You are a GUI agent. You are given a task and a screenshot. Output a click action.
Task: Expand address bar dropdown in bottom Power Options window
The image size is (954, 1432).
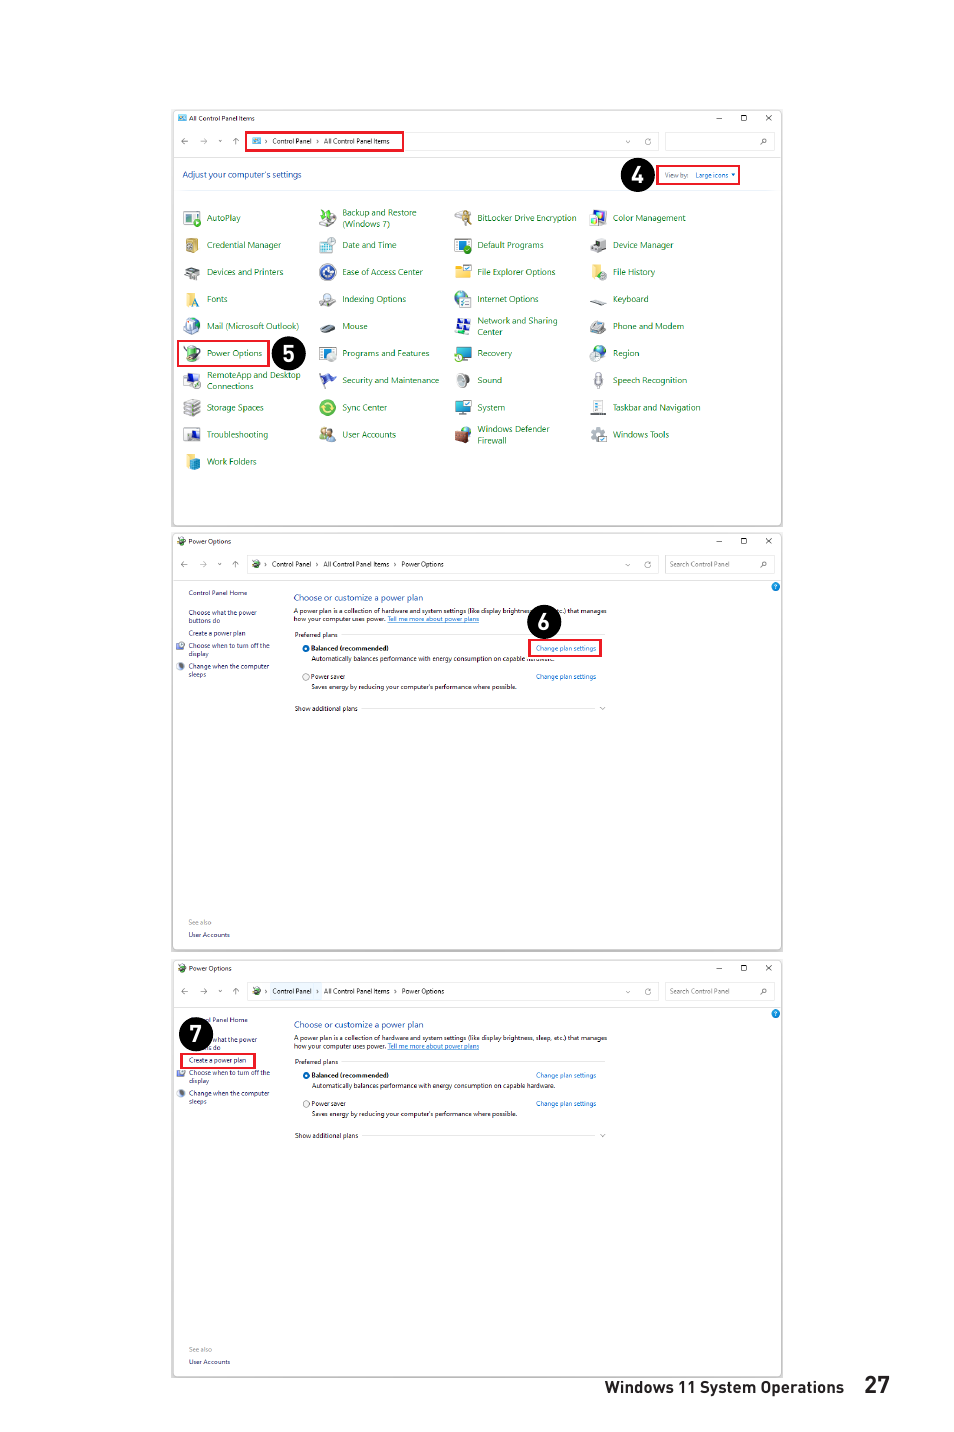(628, 992)
